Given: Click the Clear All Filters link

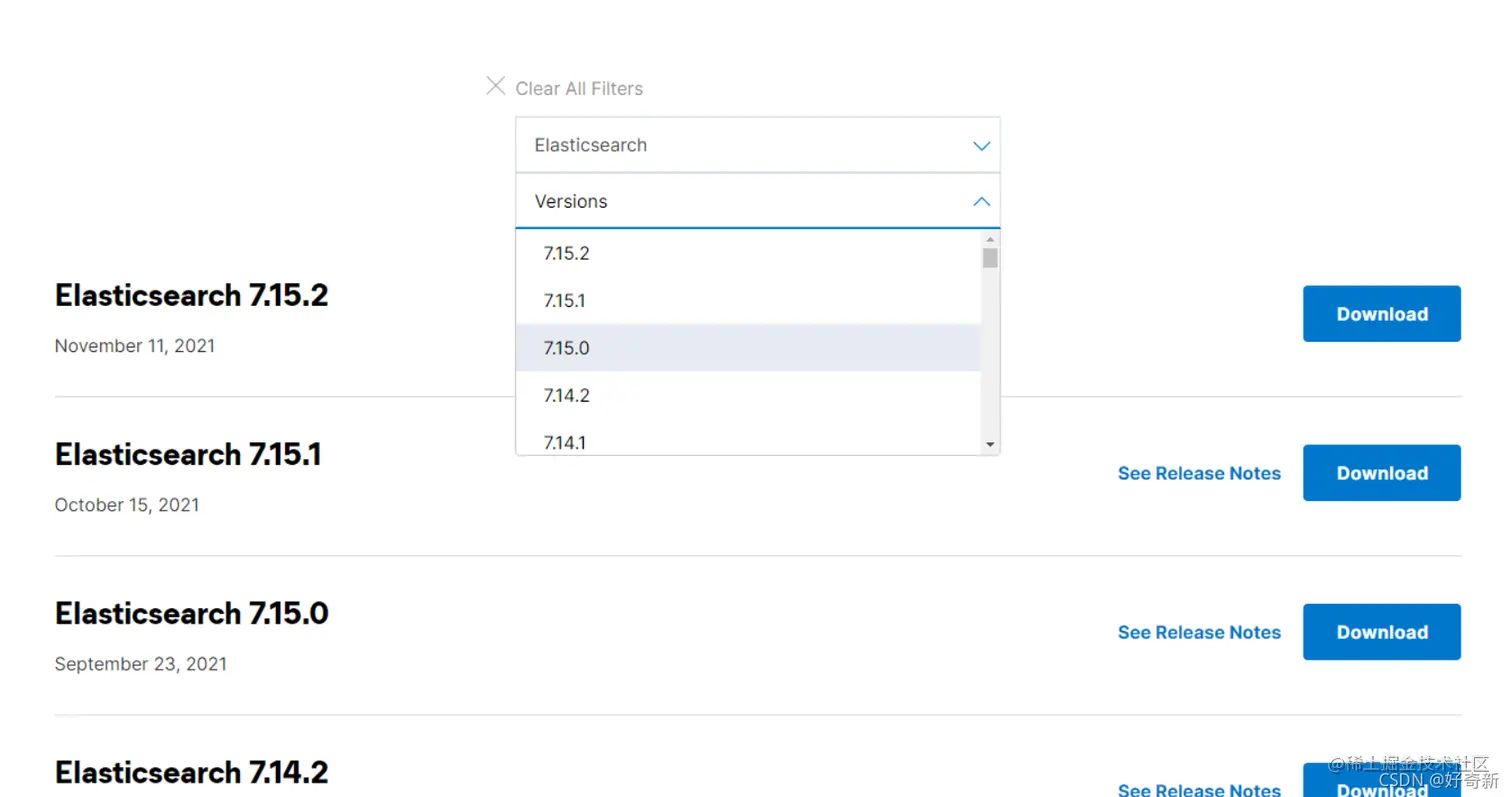Looking at the screenshot, I should coord(579,89).
